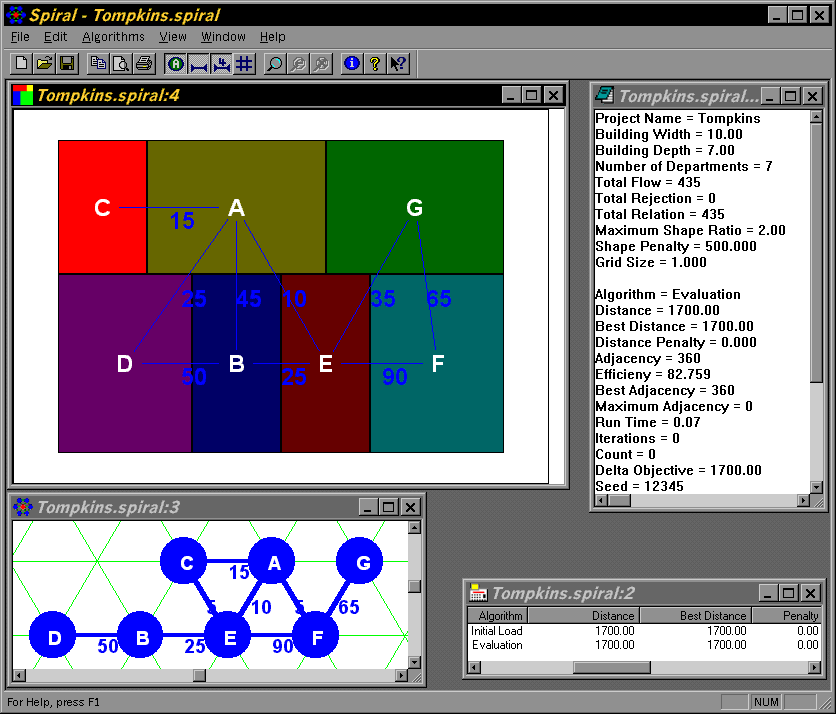Click the context help arrow icon
836x714 pixels.
[x=397, y=64]
